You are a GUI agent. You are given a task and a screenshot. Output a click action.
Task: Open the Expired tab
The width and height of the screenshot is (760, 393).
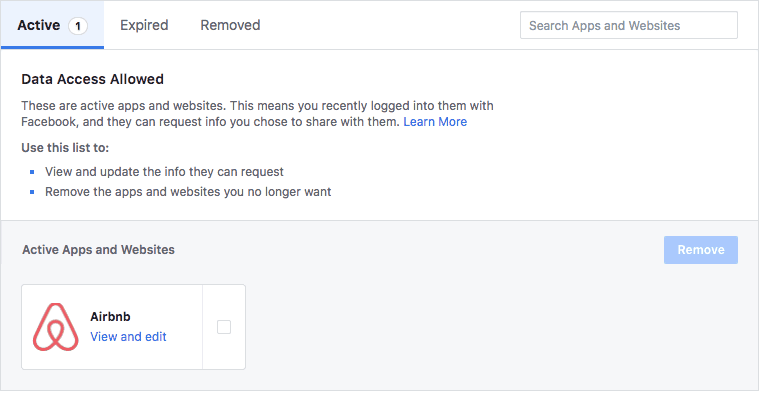click(144, 25)
